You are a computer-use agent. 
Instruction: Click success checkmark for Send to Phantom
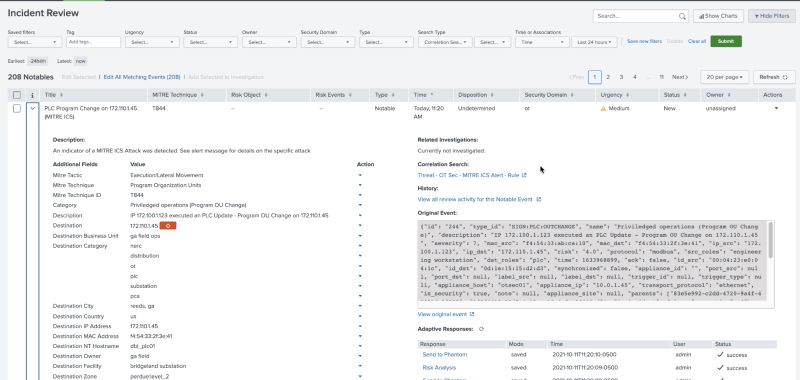720,354
